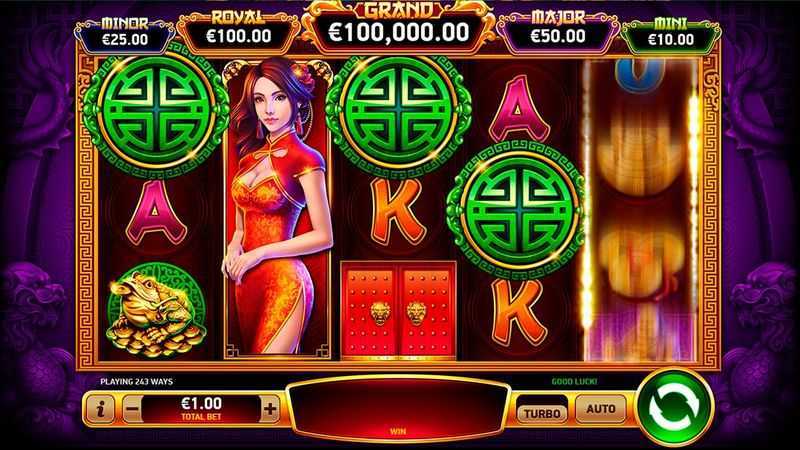Click green jade coin on fourth reel
This screenshot has width=800, height=450.
pyautogui.click(x=518, y=210)
